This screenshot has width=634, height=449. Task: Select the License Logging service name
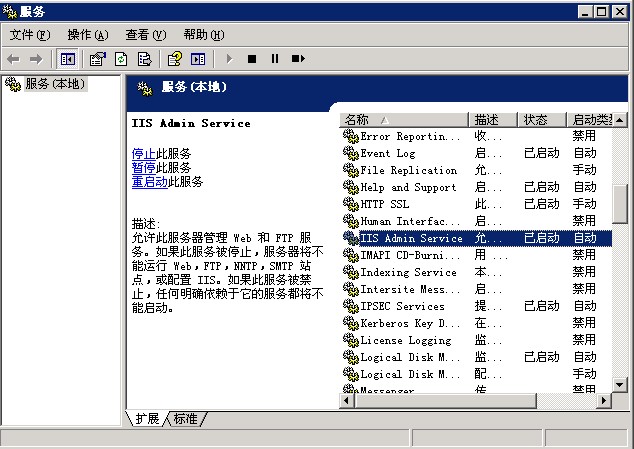coord(406,340)
